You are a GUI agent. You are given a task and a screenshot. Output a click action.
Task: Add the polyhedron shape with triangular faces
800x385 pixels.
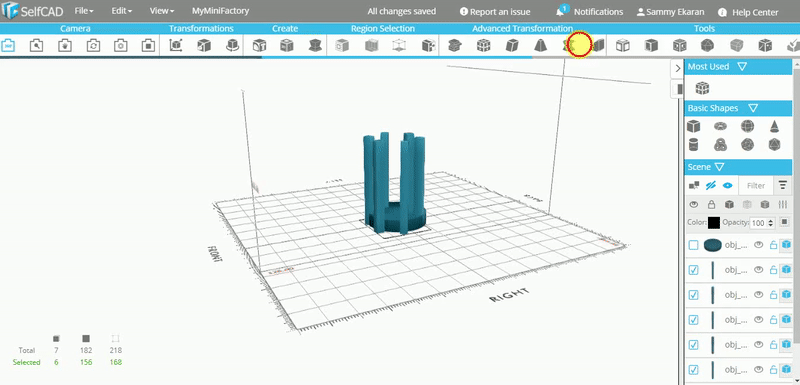[774, 144]
